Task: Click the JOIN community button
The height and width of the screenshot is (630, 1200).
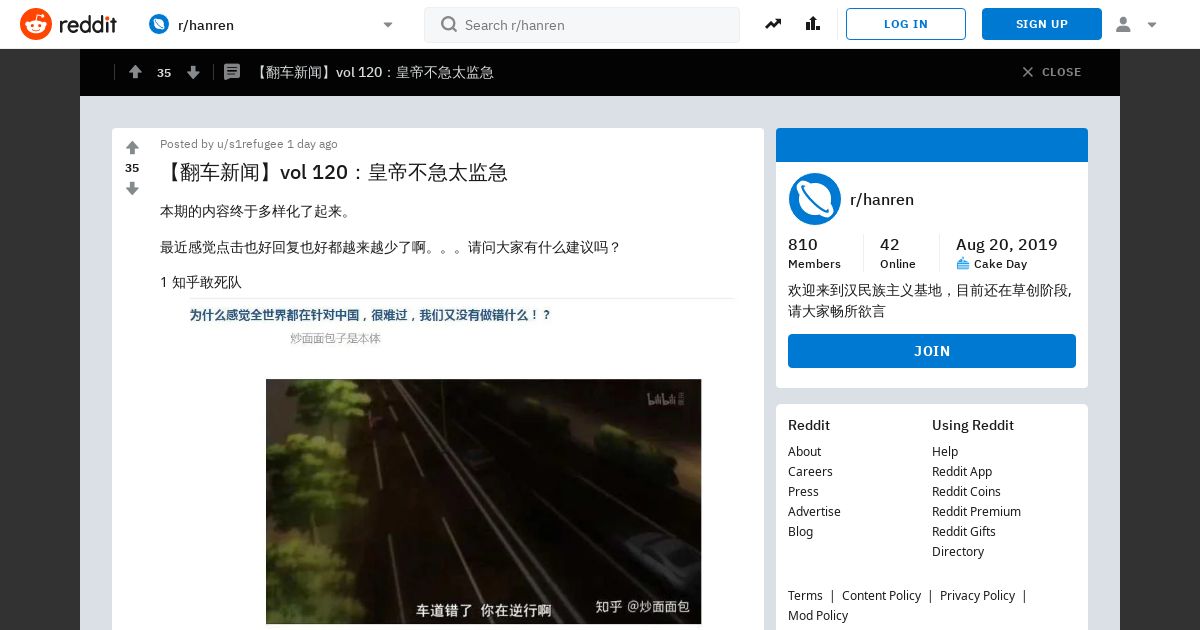Action: pos(932,351)
